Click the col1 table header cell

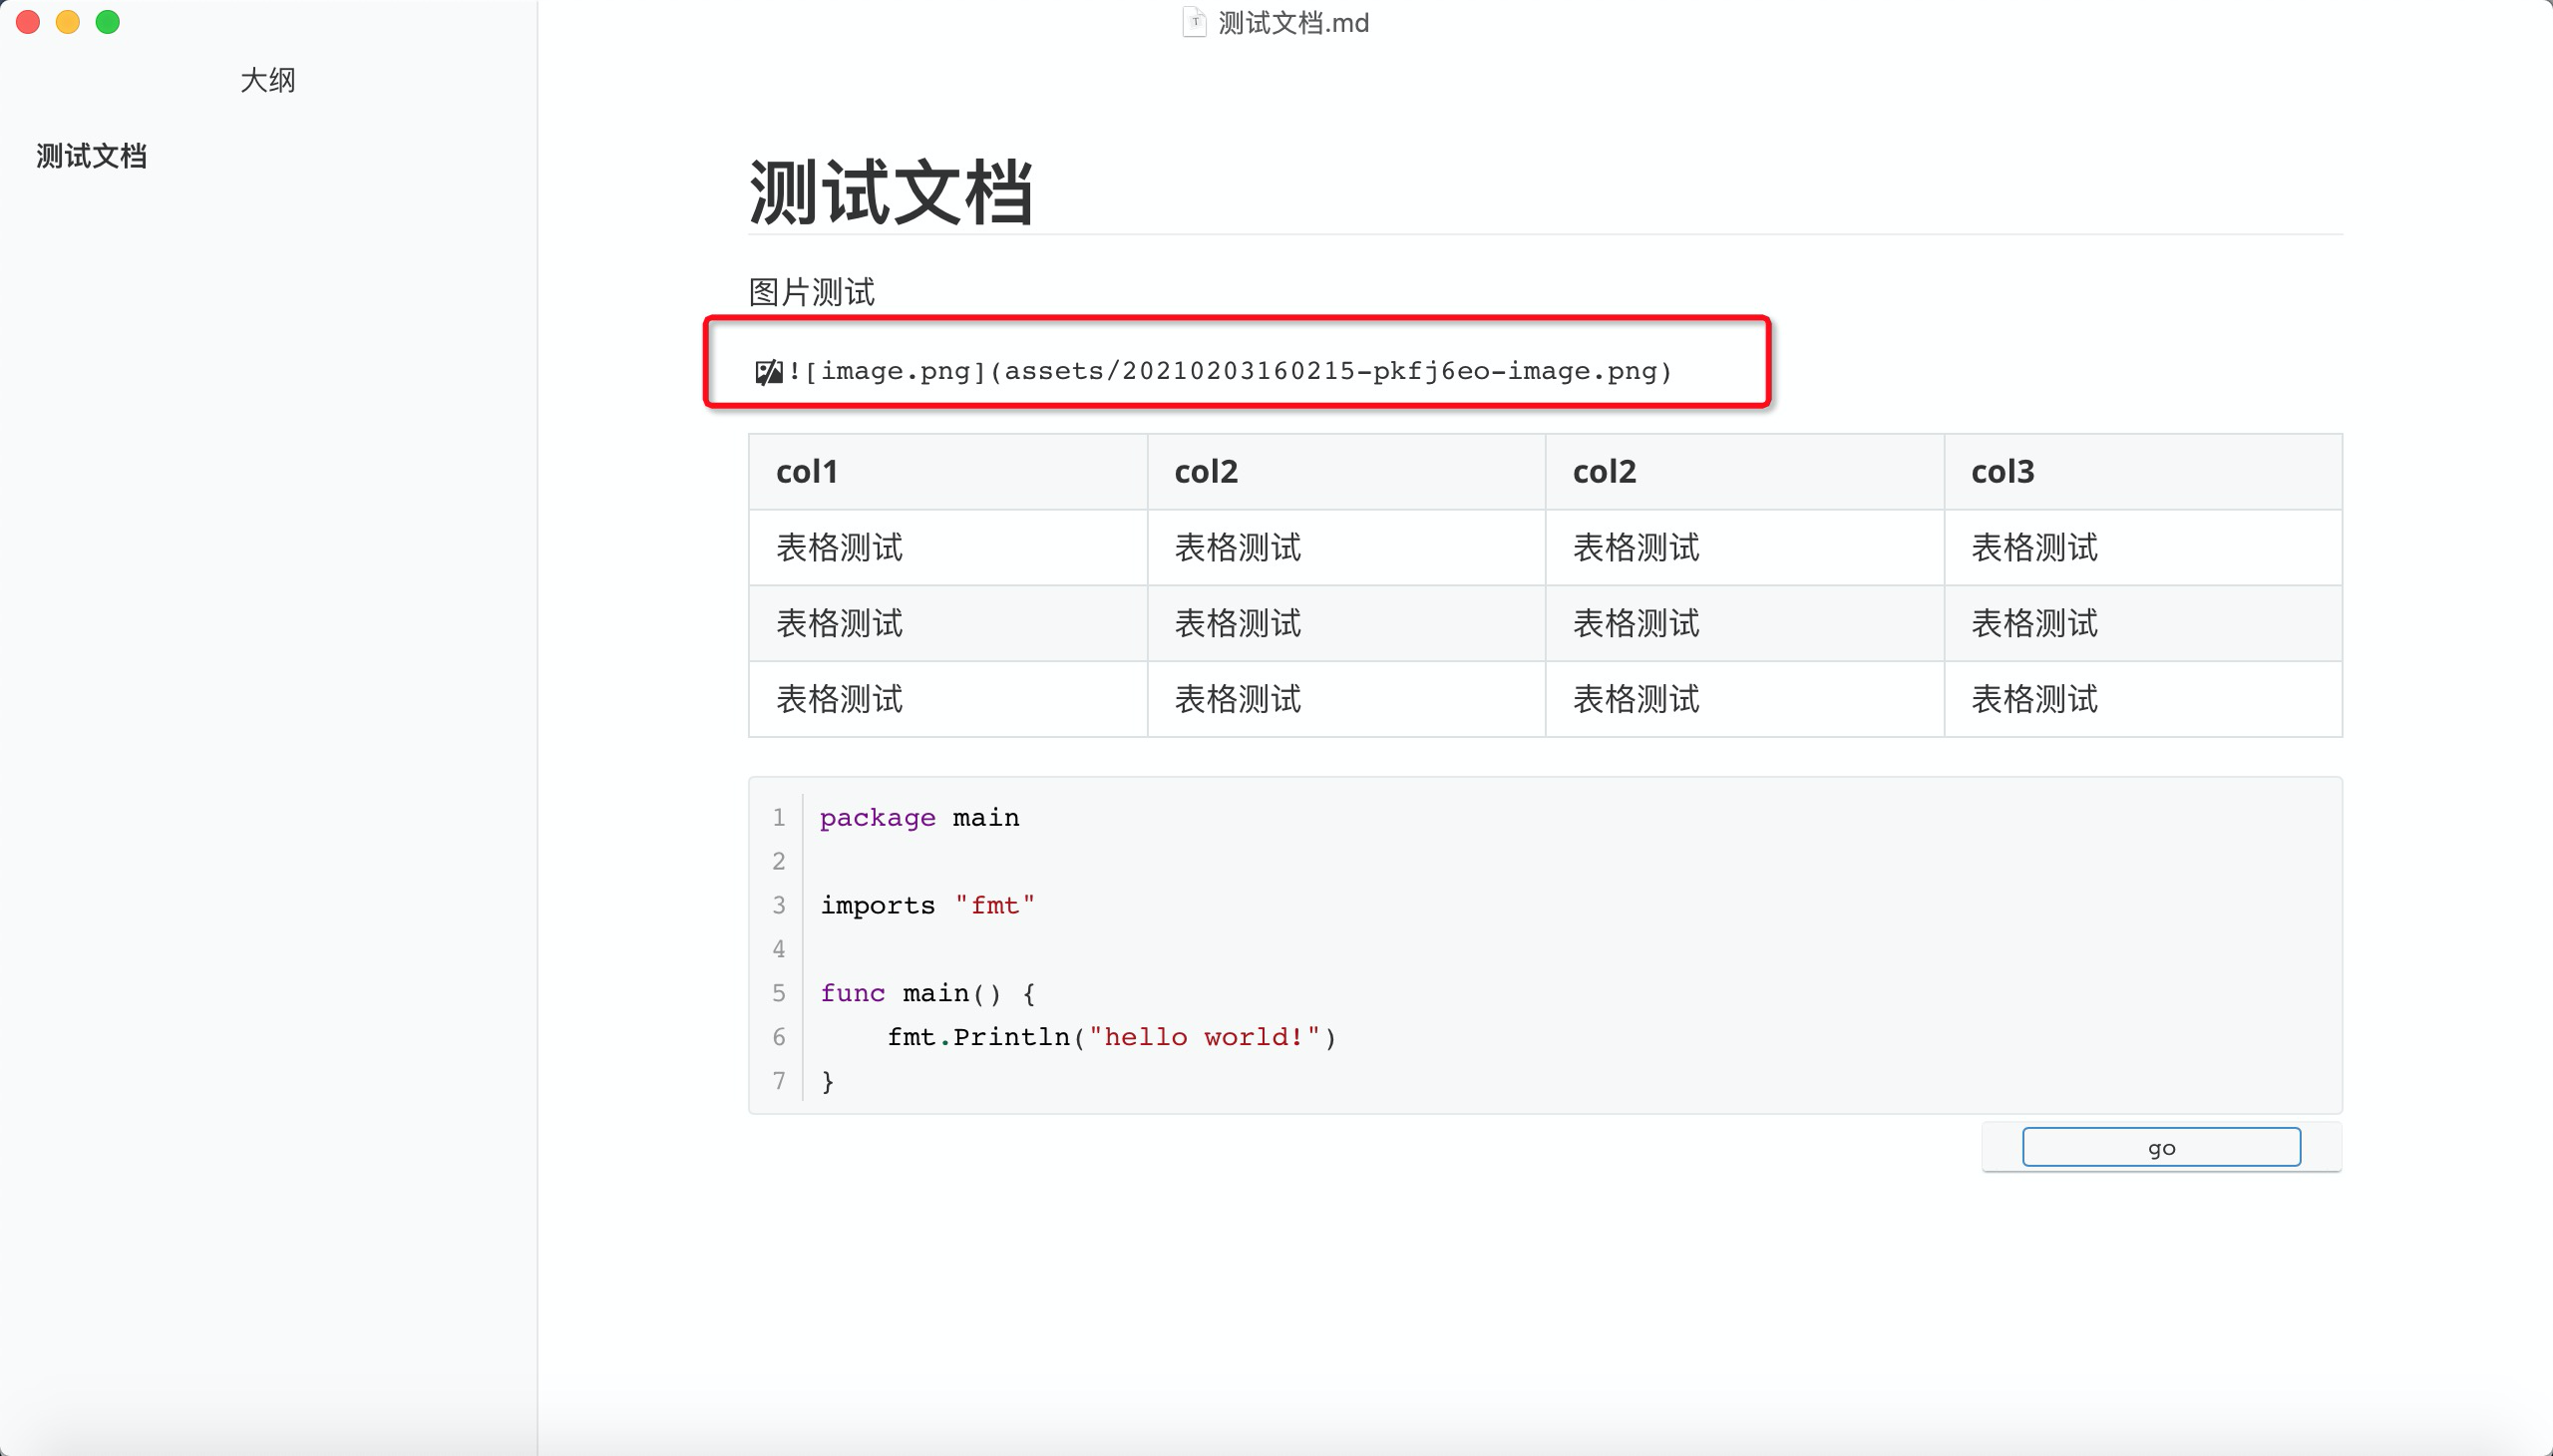(x=948, y=472)
